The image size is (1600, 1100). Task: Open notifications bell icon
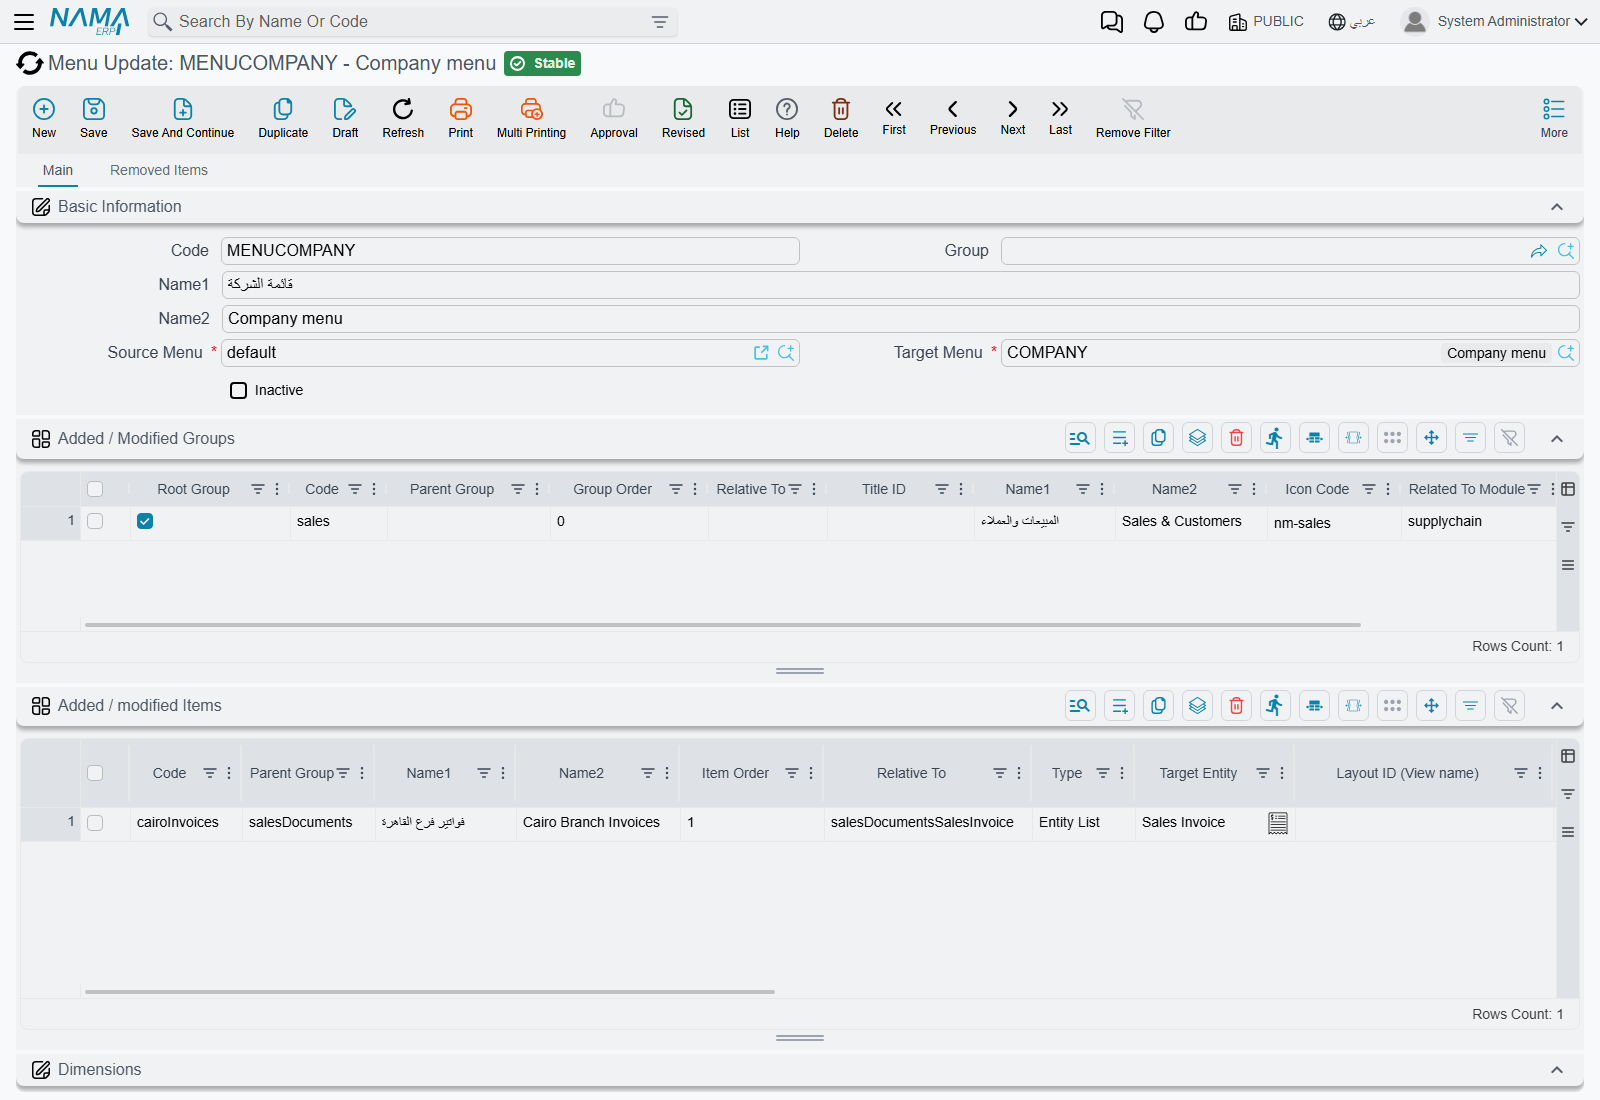(1154, 22)
